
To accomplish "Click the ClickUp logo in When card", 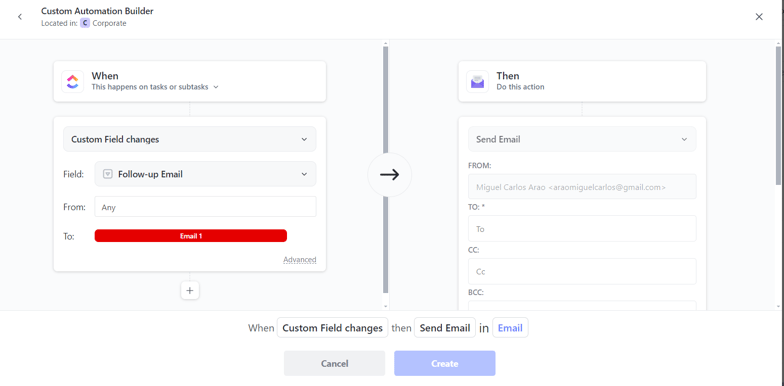I will pos(72,82).
